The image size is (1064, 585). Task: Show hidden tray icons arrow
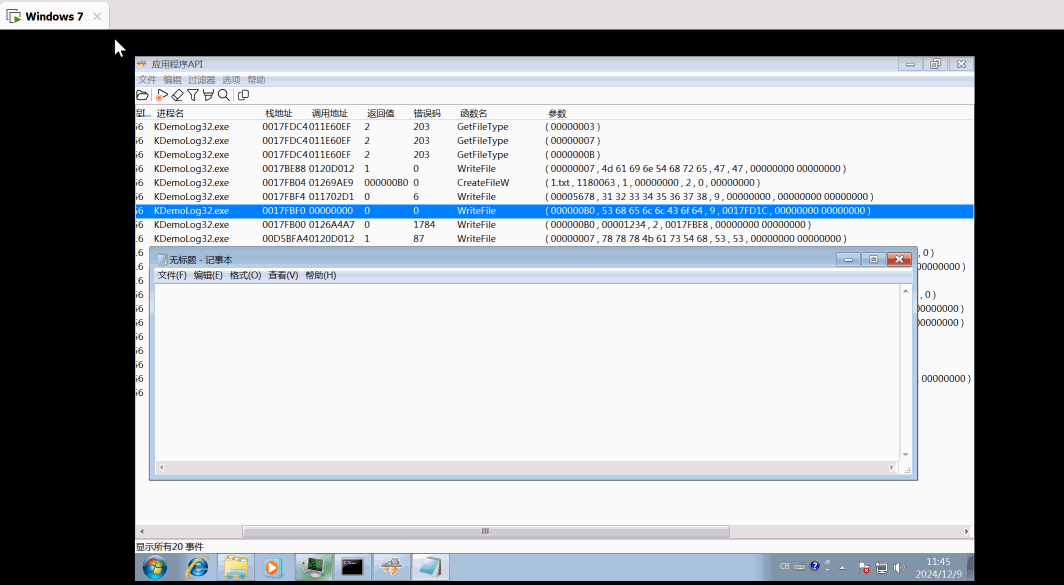[843, 567]
